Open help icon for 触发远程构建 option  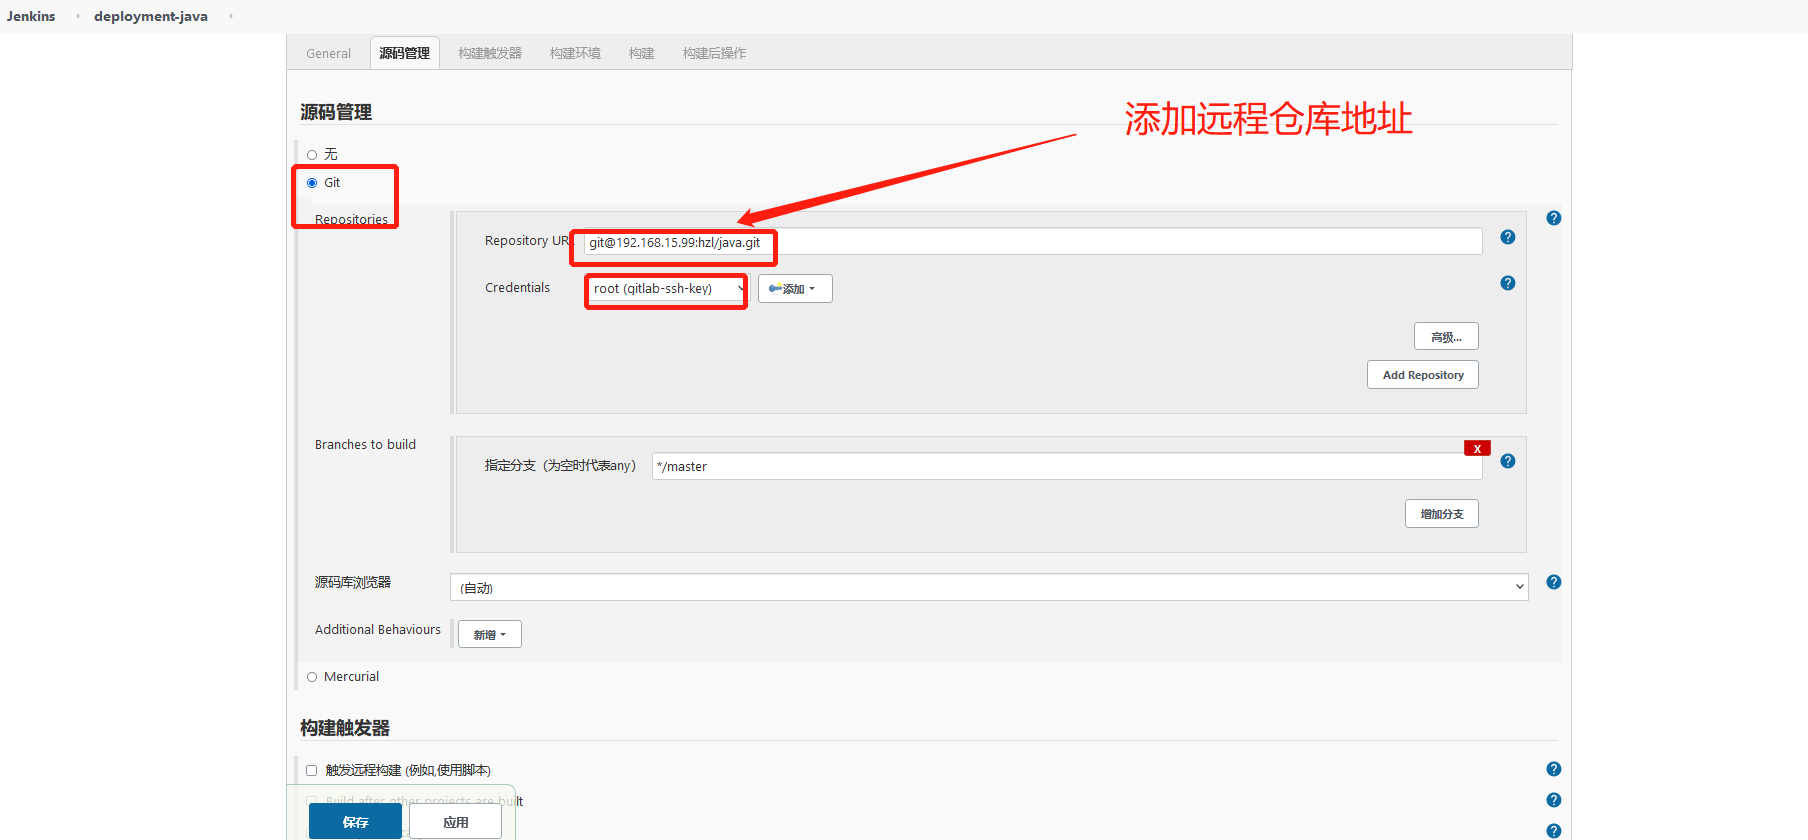point(1553,769)
